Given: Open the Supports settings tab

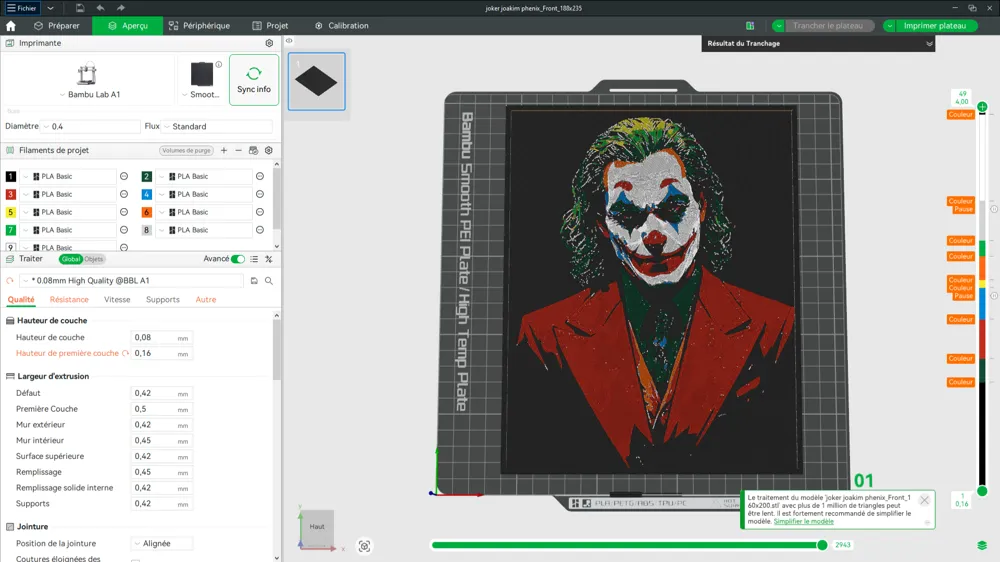Looking at the screenshot, I should coord(163,300).
